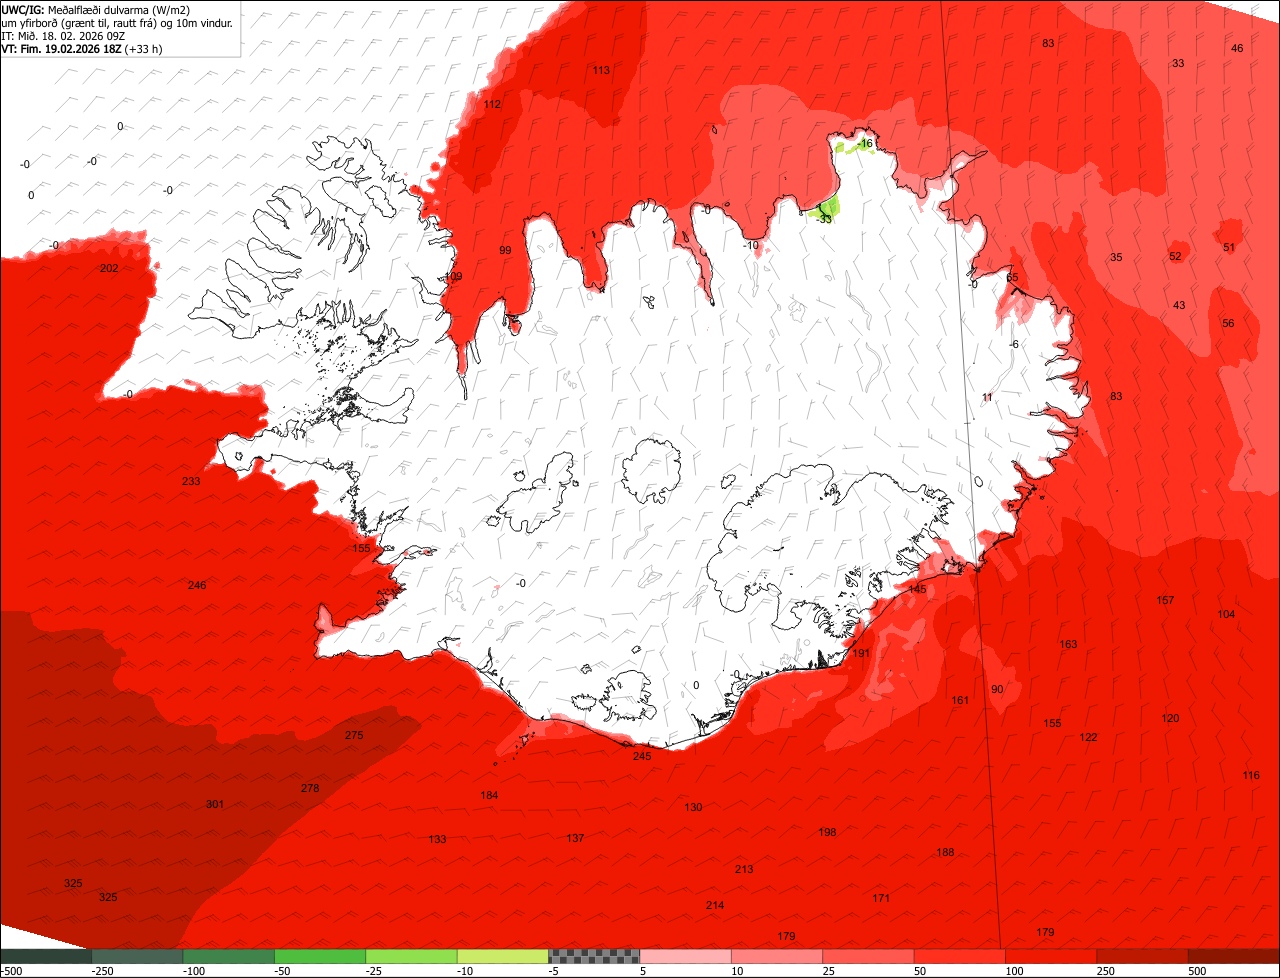Select the value 11 in east Iceland
Viewport: 1280px width, 978px height.
[x=987, y=397]
